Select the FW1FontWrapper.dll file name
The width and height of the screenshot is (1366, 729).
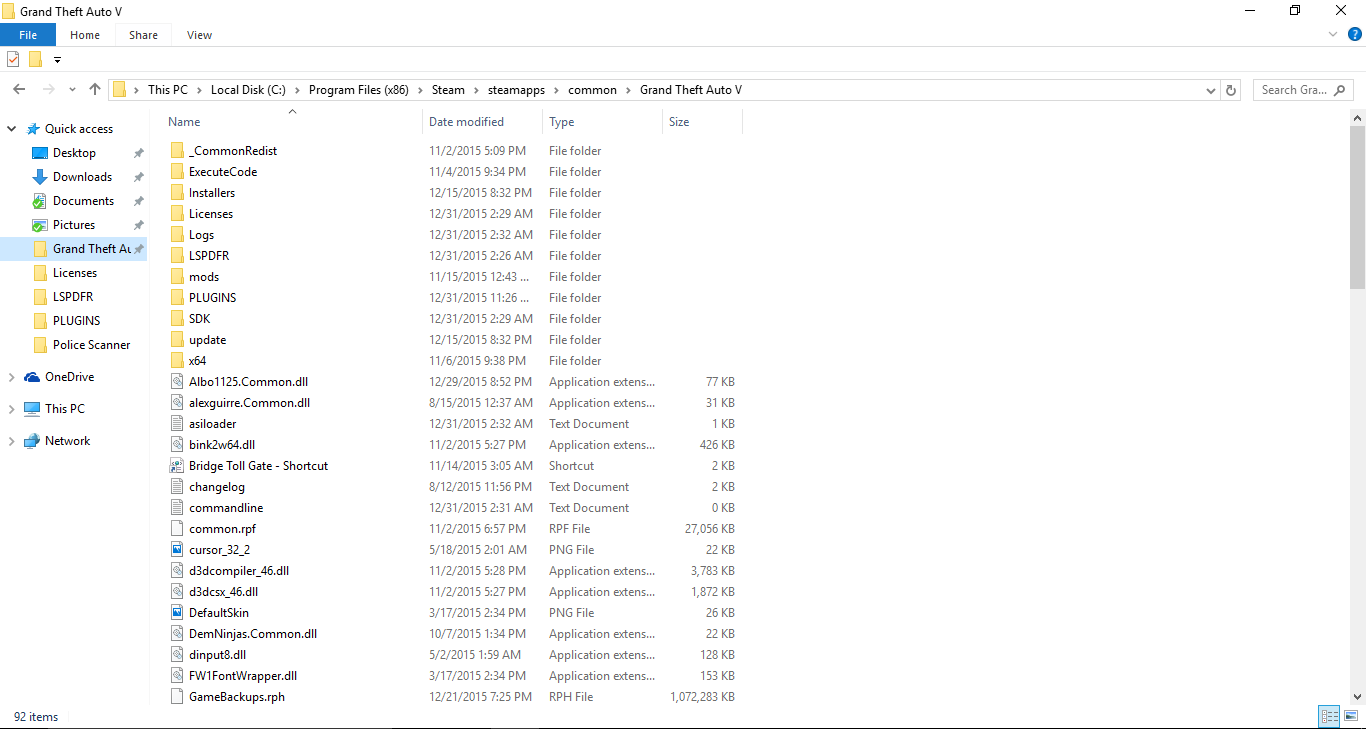coord(243,676)
